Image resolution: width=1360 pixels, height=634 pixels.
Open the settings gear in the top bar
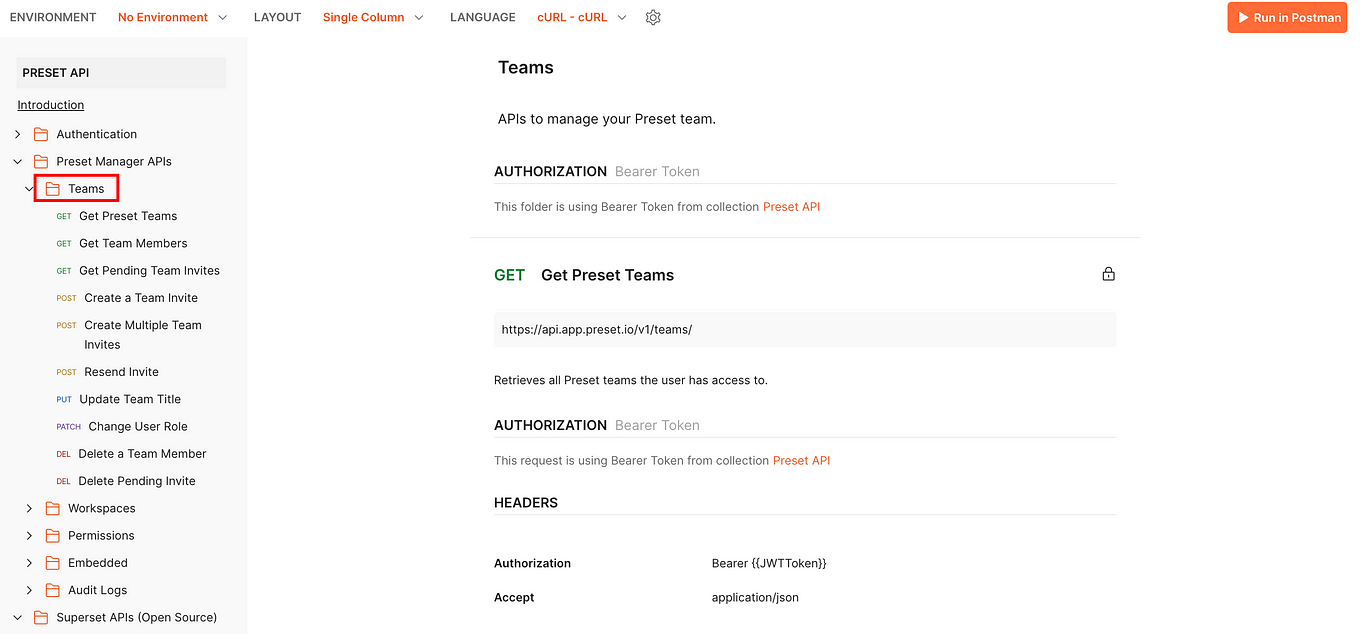click(653, 17)
